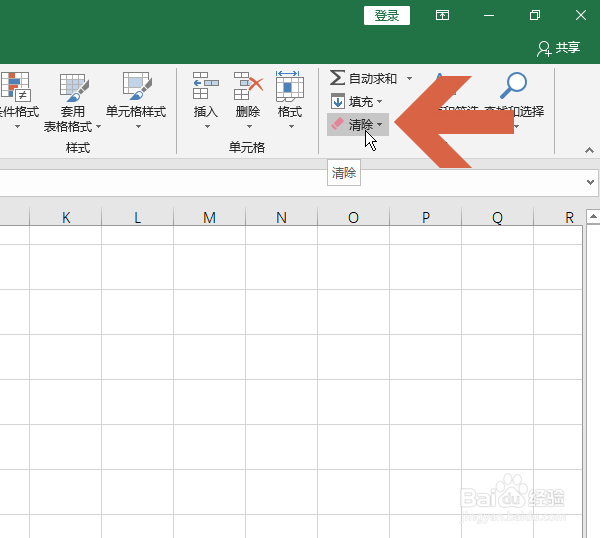Collapse the ribbon with the up chevron
Screen dimensions: 600x538
point(589,150)
